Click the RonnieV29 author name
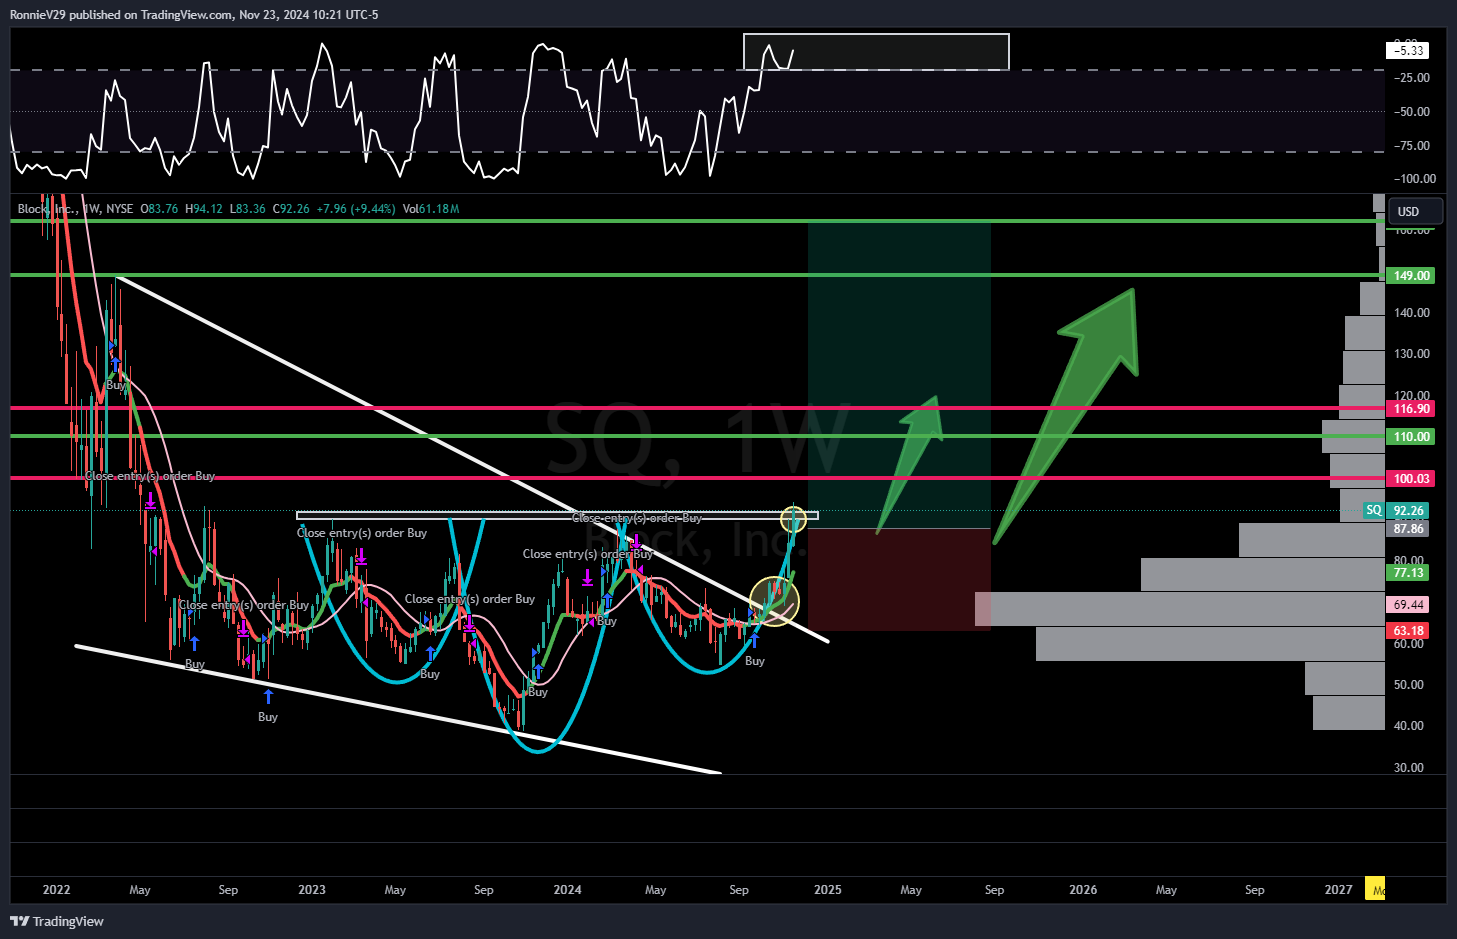 point(38,14)
